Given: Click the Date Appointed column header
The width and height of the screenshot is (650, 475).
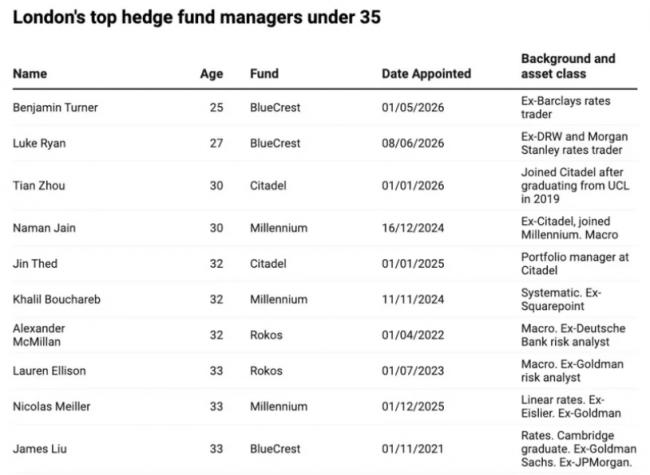Looking at the screenshot, I should pyautogui.click(x=426, y=74).
